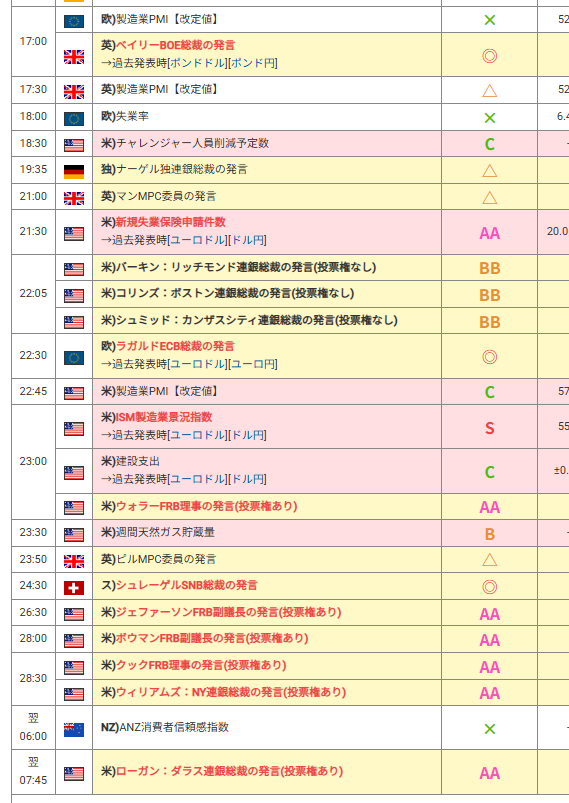Select the event title ローガン：ダラス連銀総裁の発言

coord(229,771)
